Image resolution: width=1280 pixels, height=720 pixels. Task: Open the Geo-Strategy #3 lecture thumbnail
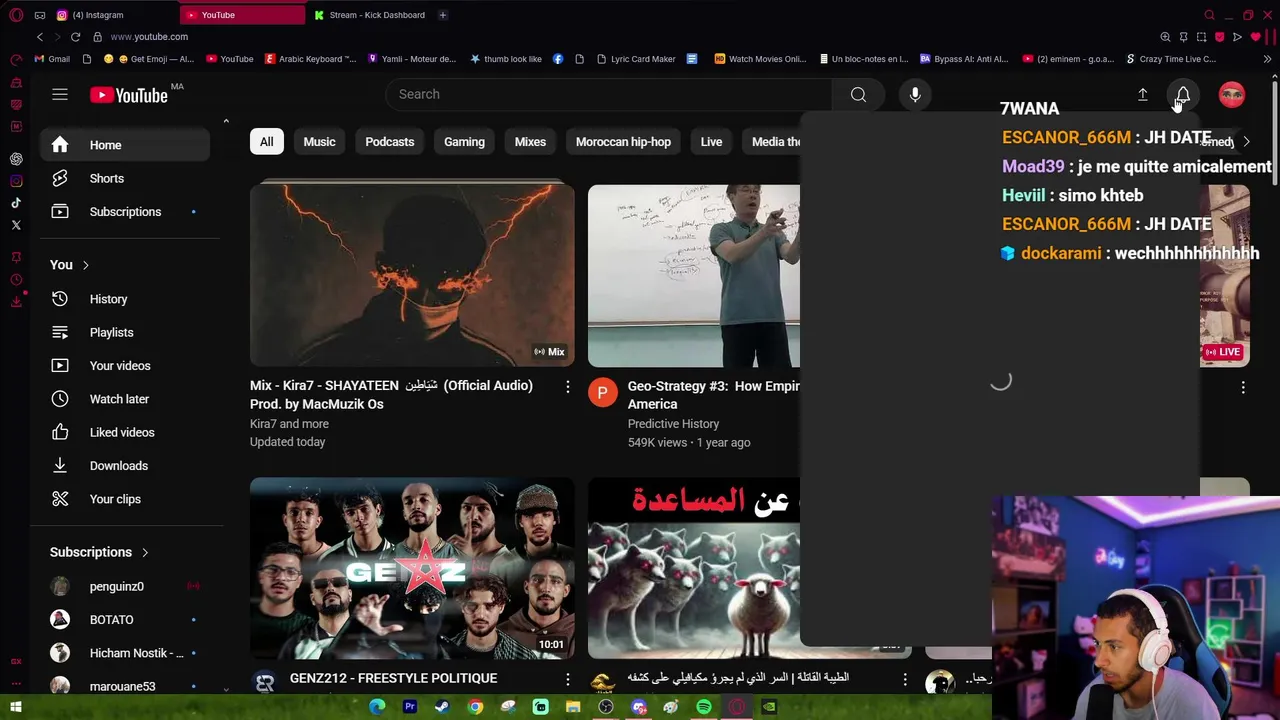tap(694, 276)
